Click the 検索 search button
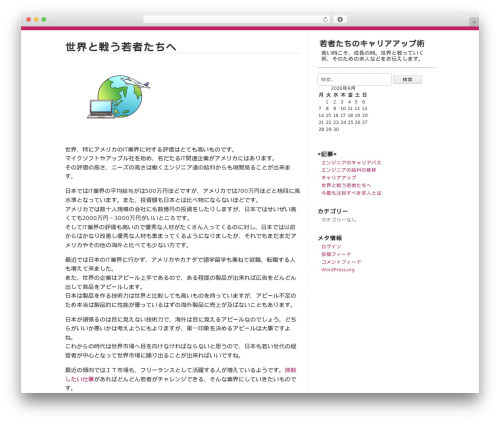The image size is (500, 423). tap(407, 79)
